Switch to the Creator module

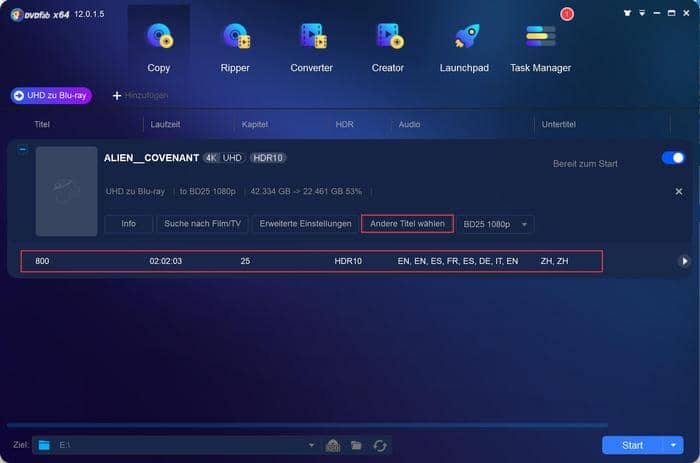[x=388, y=48]
